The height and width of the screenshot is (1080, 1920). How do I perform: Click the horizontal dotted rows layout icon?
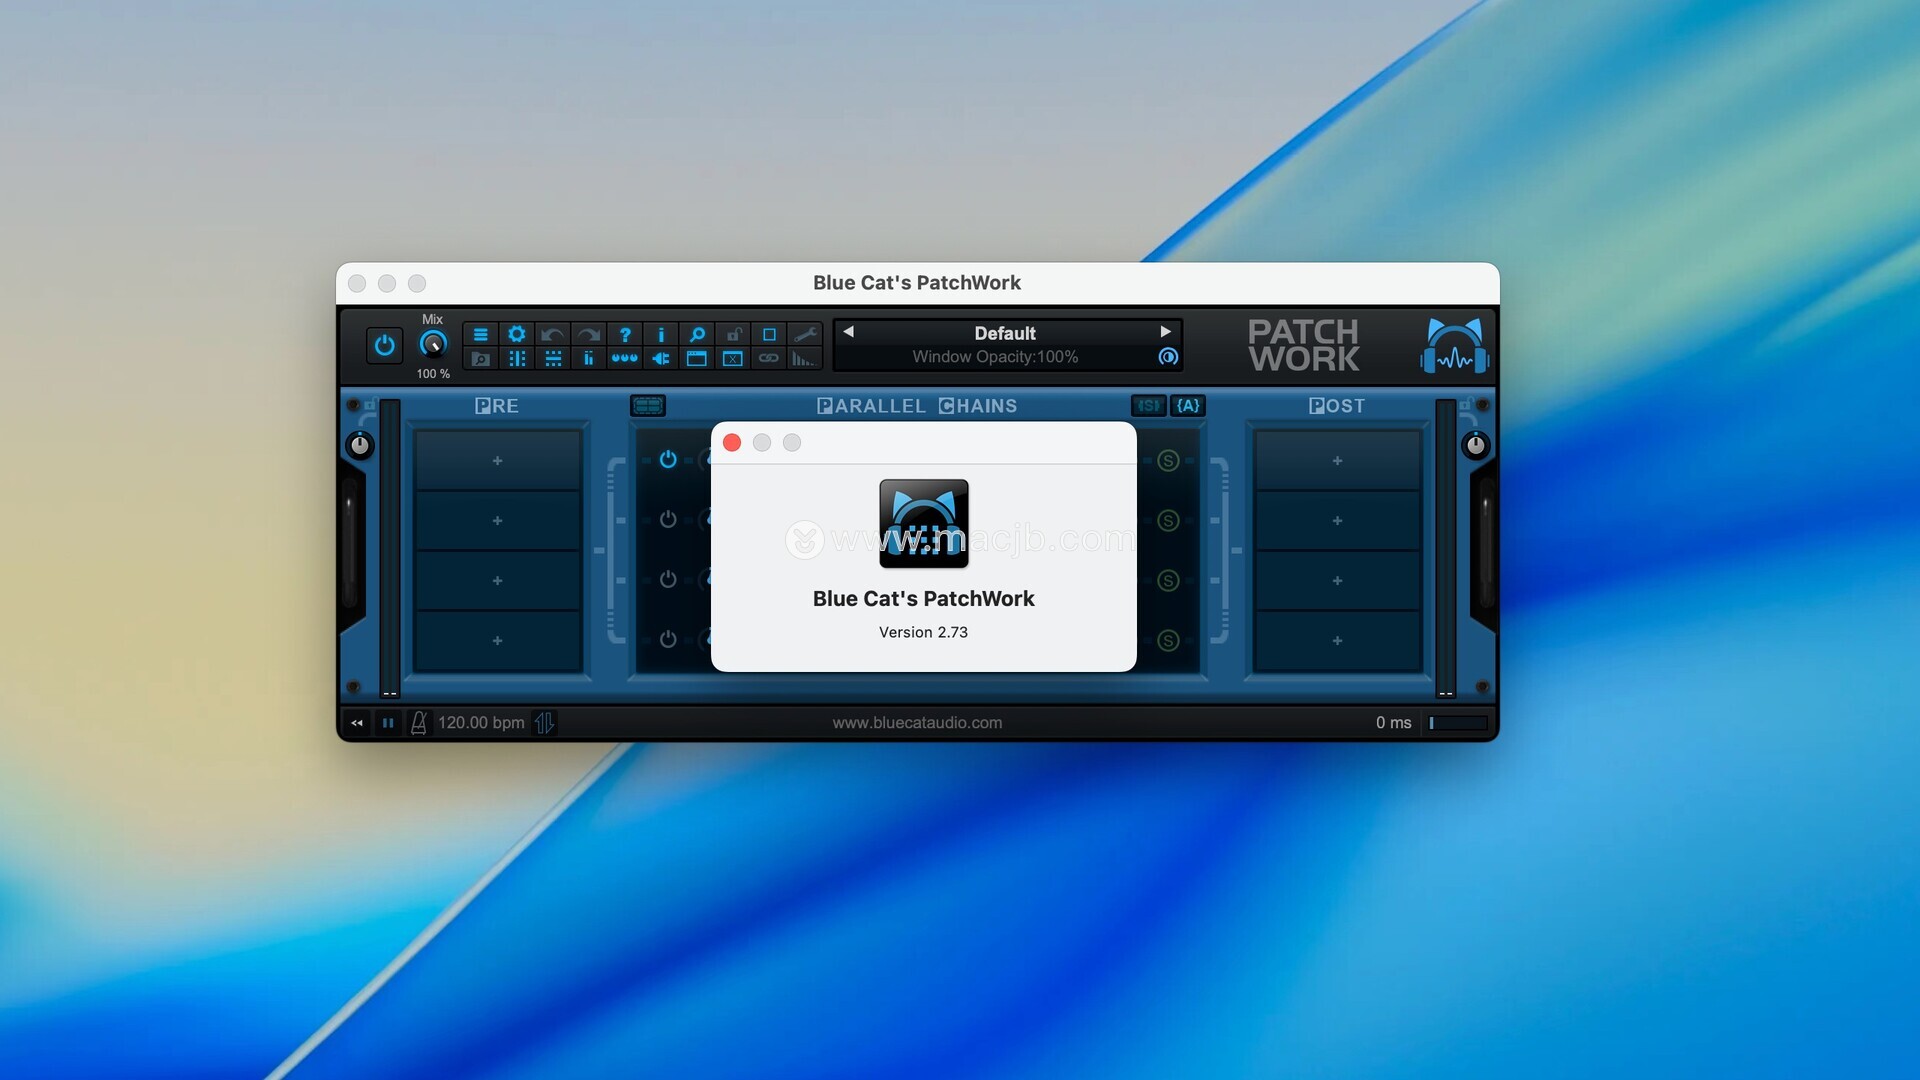pyautogui.click(x=553, y=358)
